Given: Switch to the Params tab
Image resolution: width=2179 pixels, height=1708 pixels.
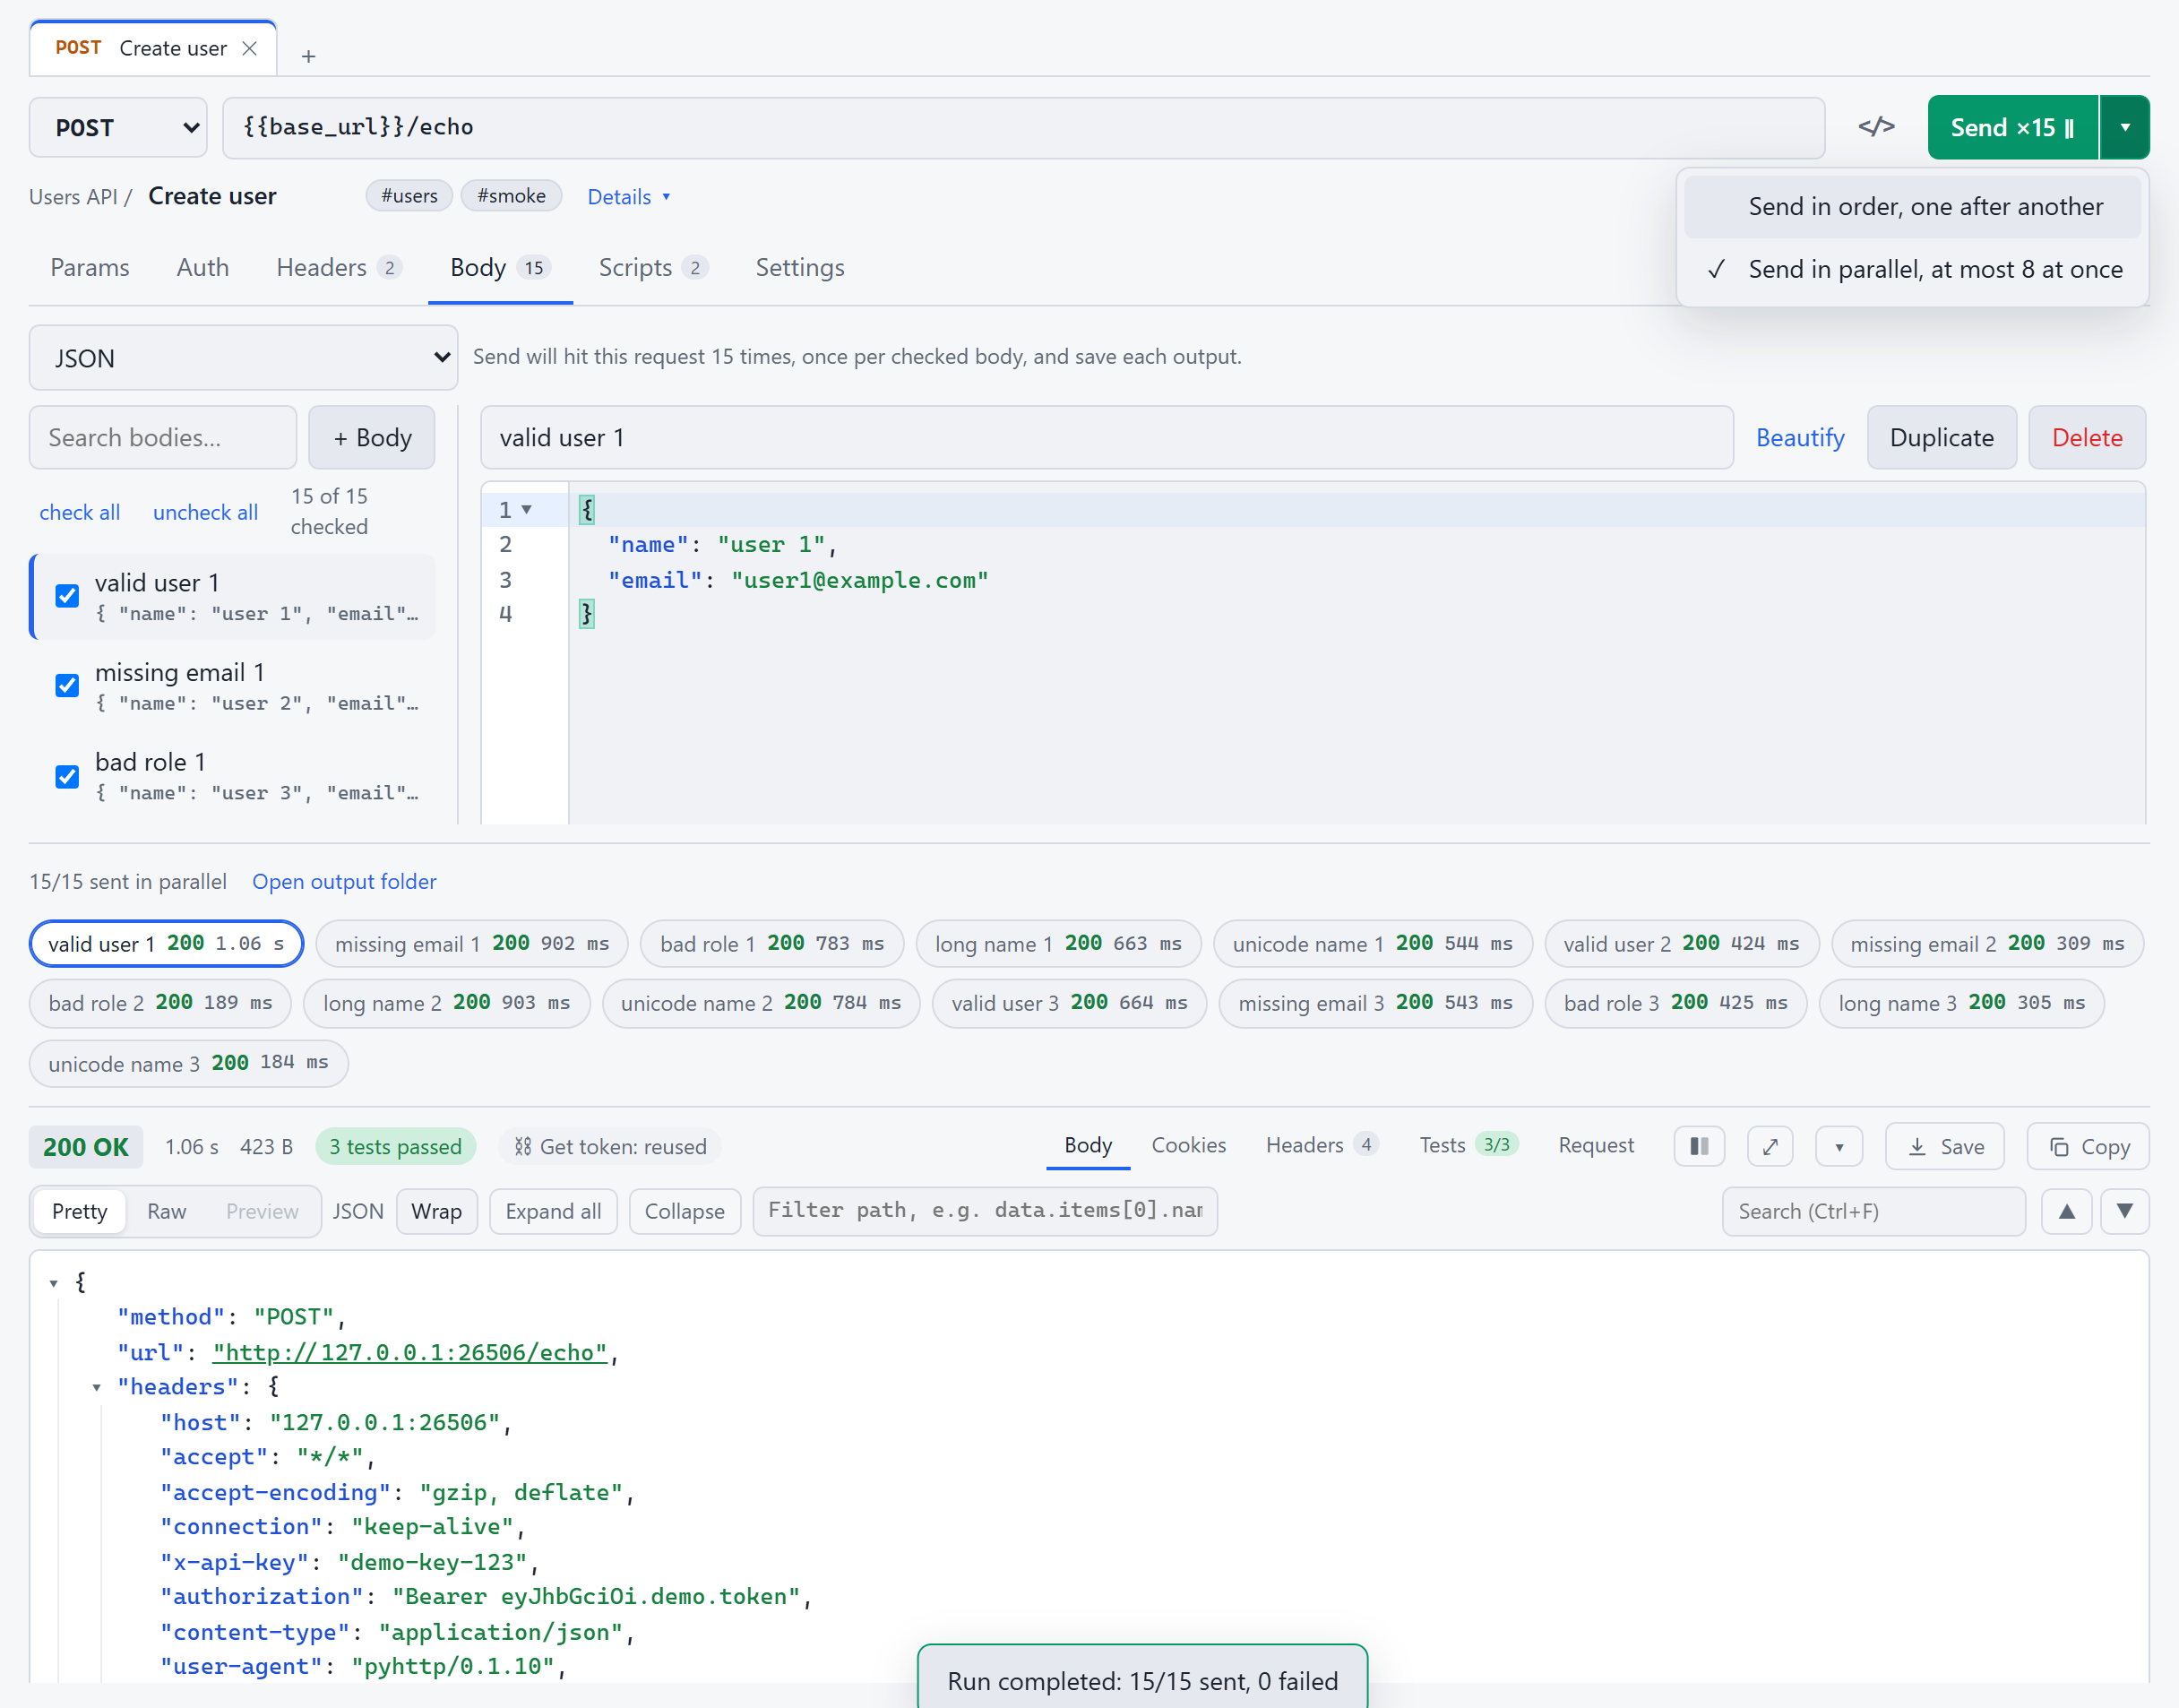Looking at the screenshot, I should (x=90, y=268).
